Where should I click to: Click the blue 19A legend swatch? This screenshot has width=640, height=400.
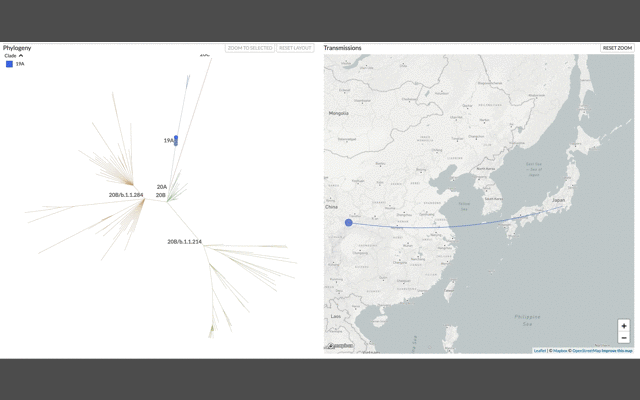click(10, 64)
